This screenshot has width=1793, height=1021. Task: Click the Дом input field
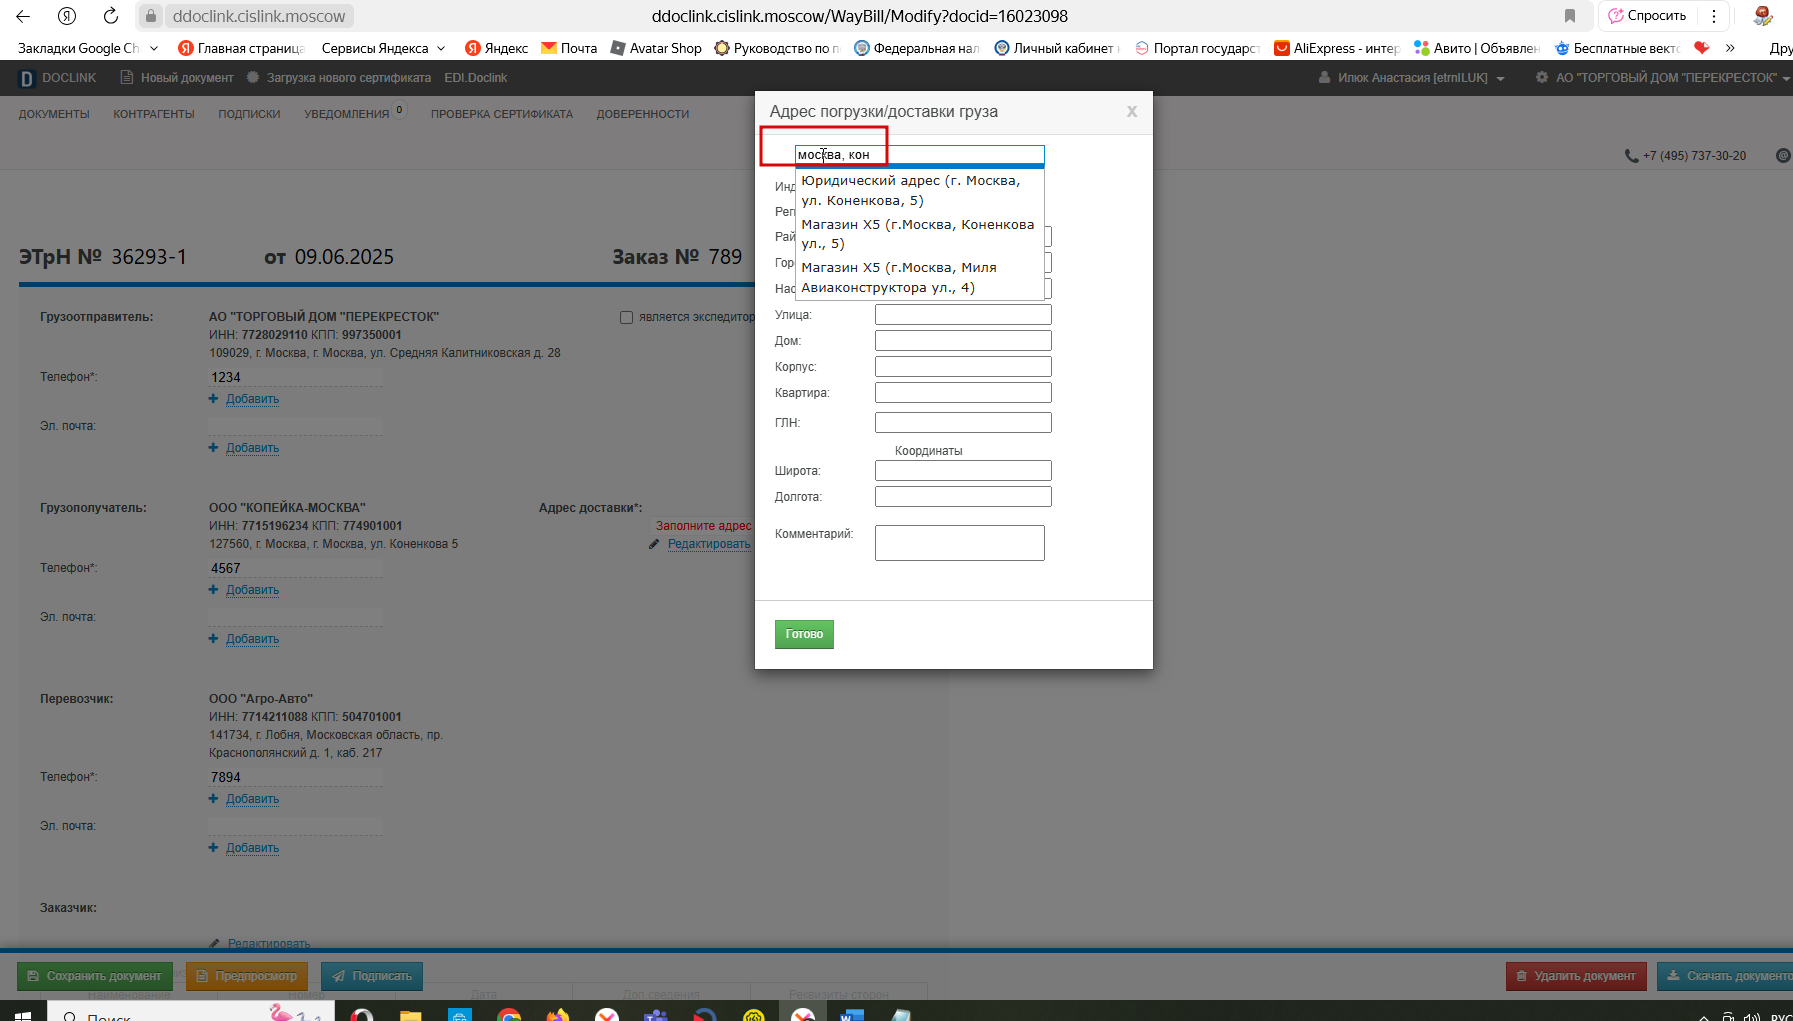pos(963,341)
